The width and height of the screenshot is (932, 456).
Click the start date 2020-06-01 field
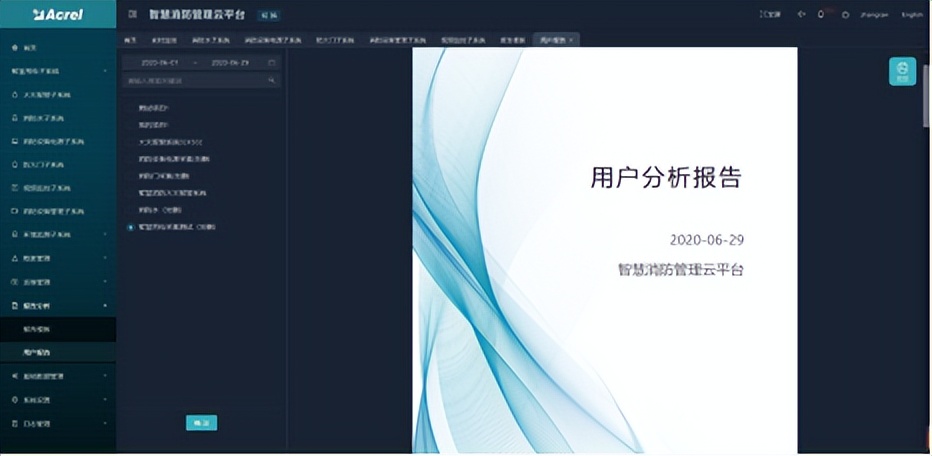point(159,62)
